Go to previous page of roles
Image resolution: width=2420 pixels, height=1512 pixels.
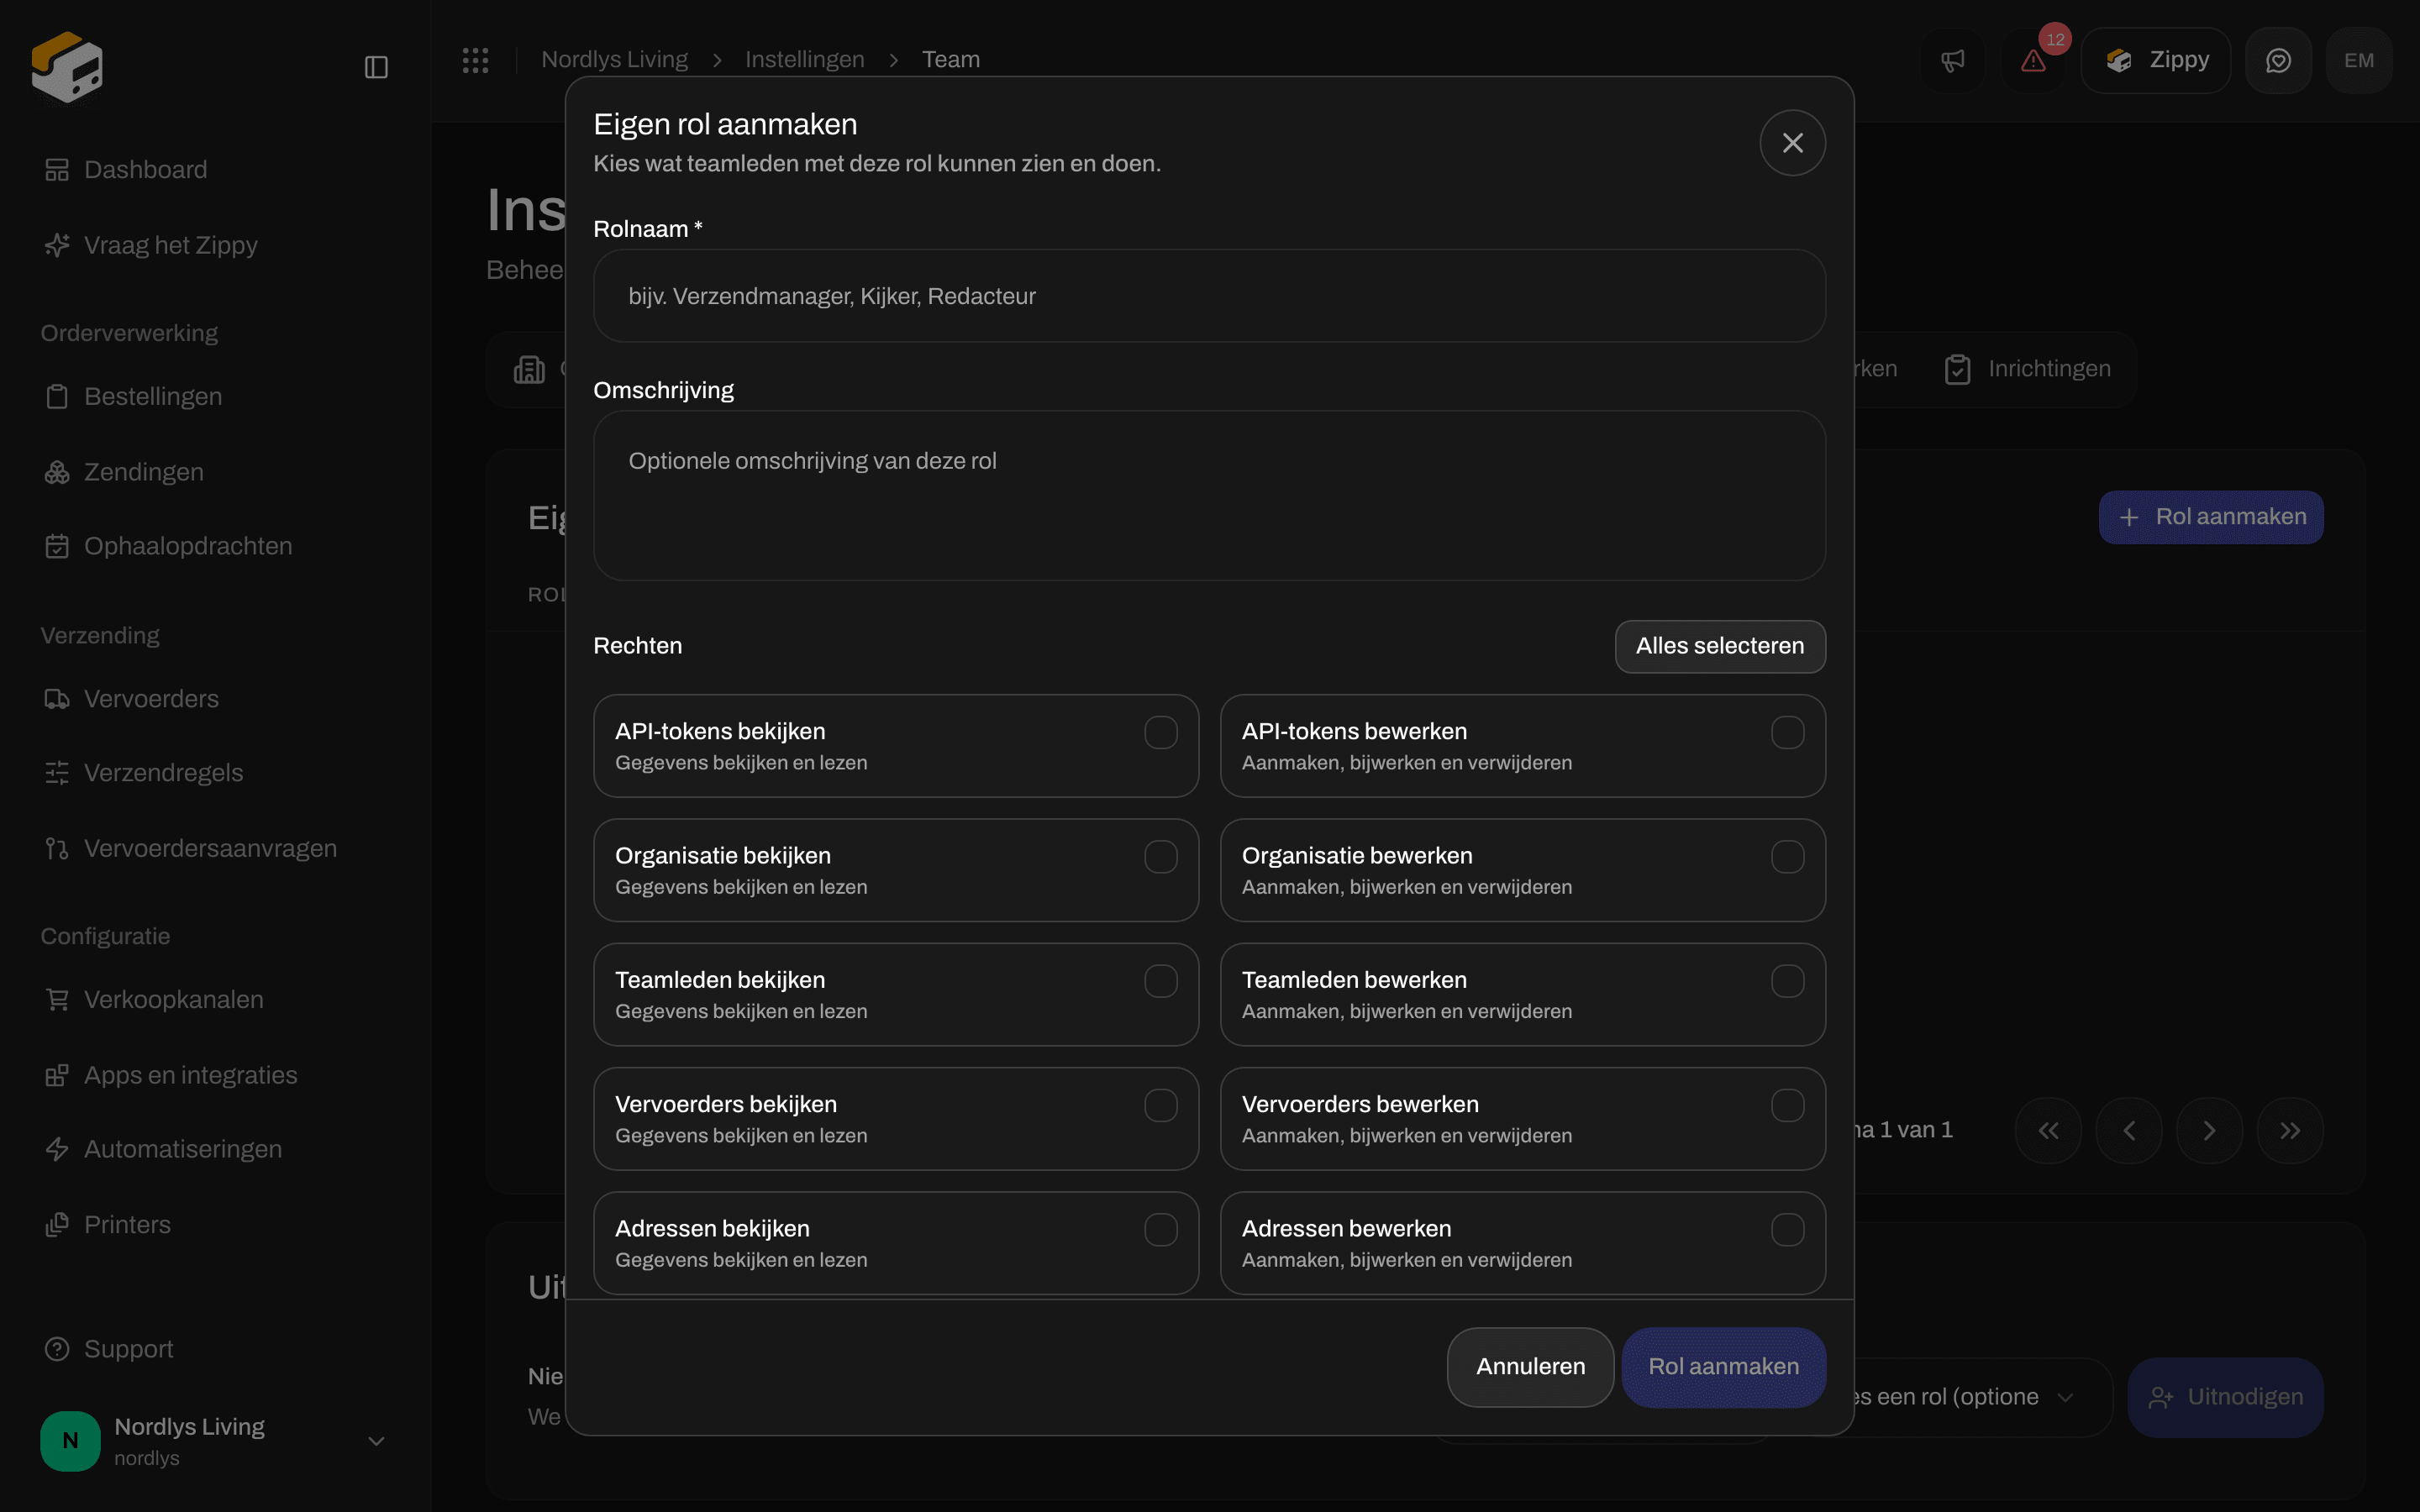click(x=2129, y=1130)
